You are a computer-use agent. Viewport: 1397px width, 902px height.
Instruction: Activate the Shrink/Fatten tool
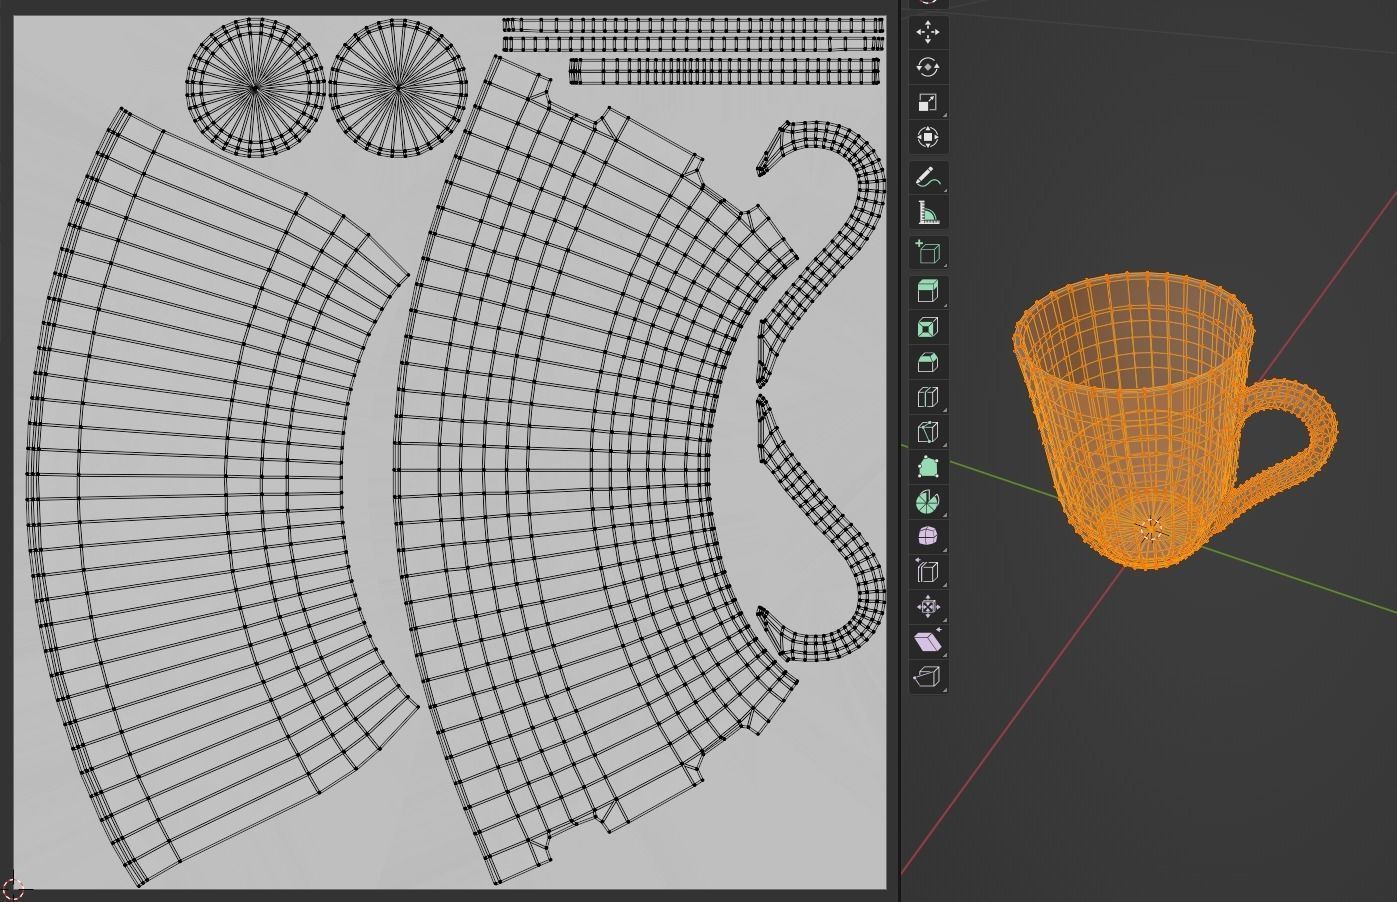click(928, 607)
